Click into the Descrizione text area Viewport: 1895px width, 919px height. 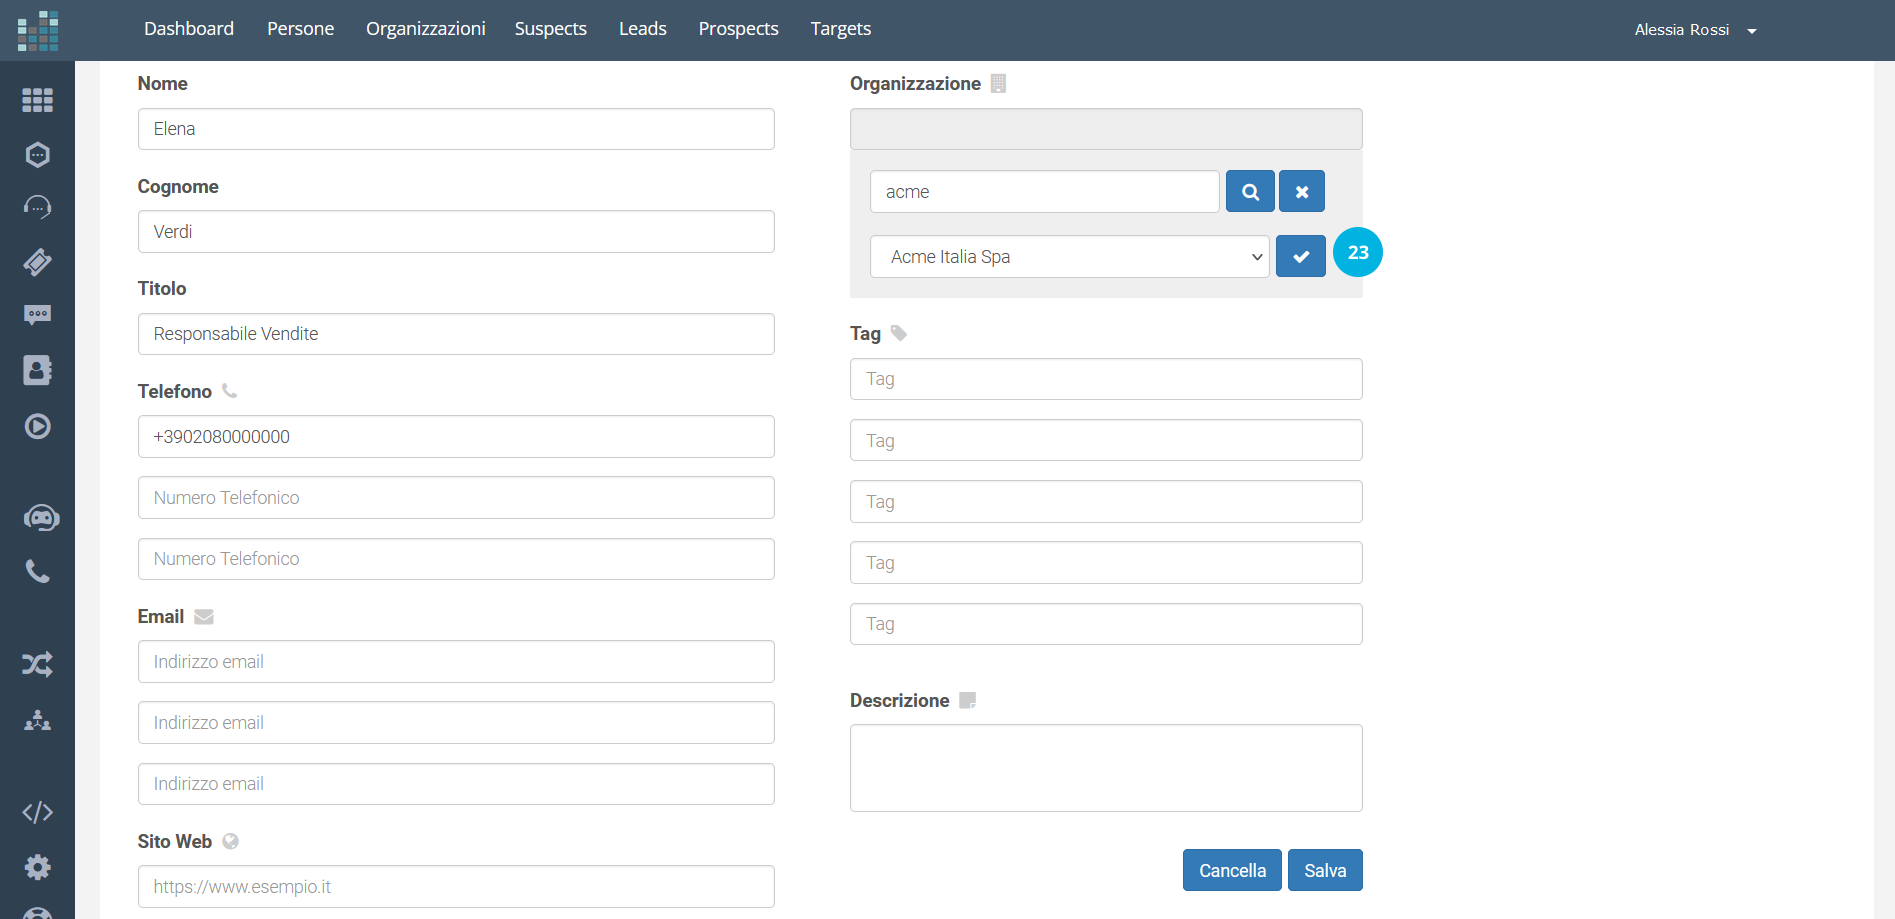pos(1106,768)
